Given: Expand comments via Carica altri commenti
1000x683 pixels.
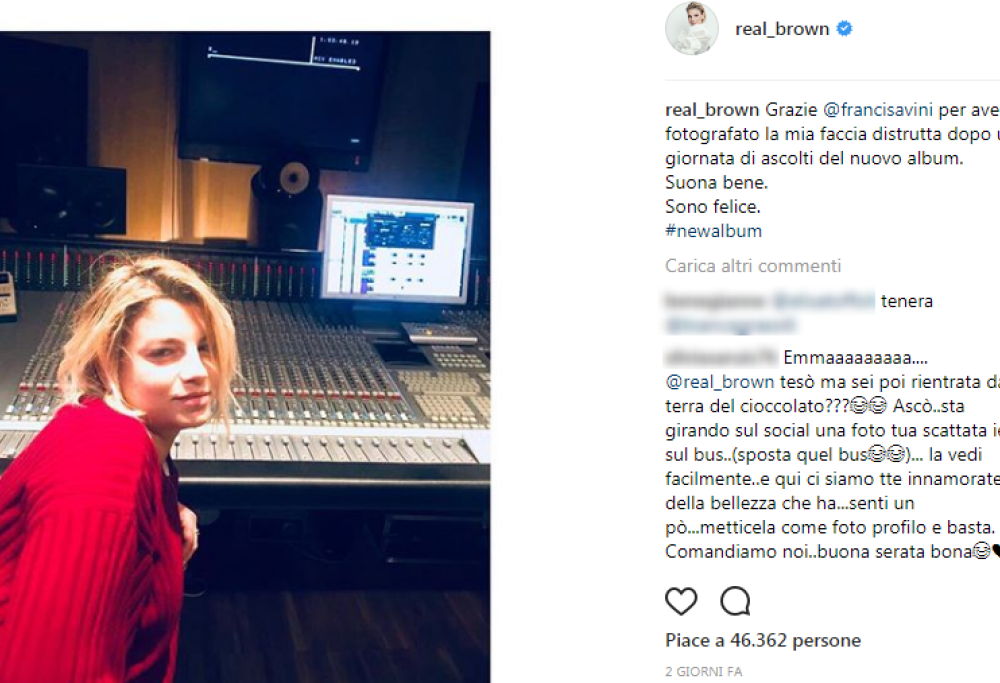Looking at the screenshot, I should pyautogui.click(x=753, y=266).
